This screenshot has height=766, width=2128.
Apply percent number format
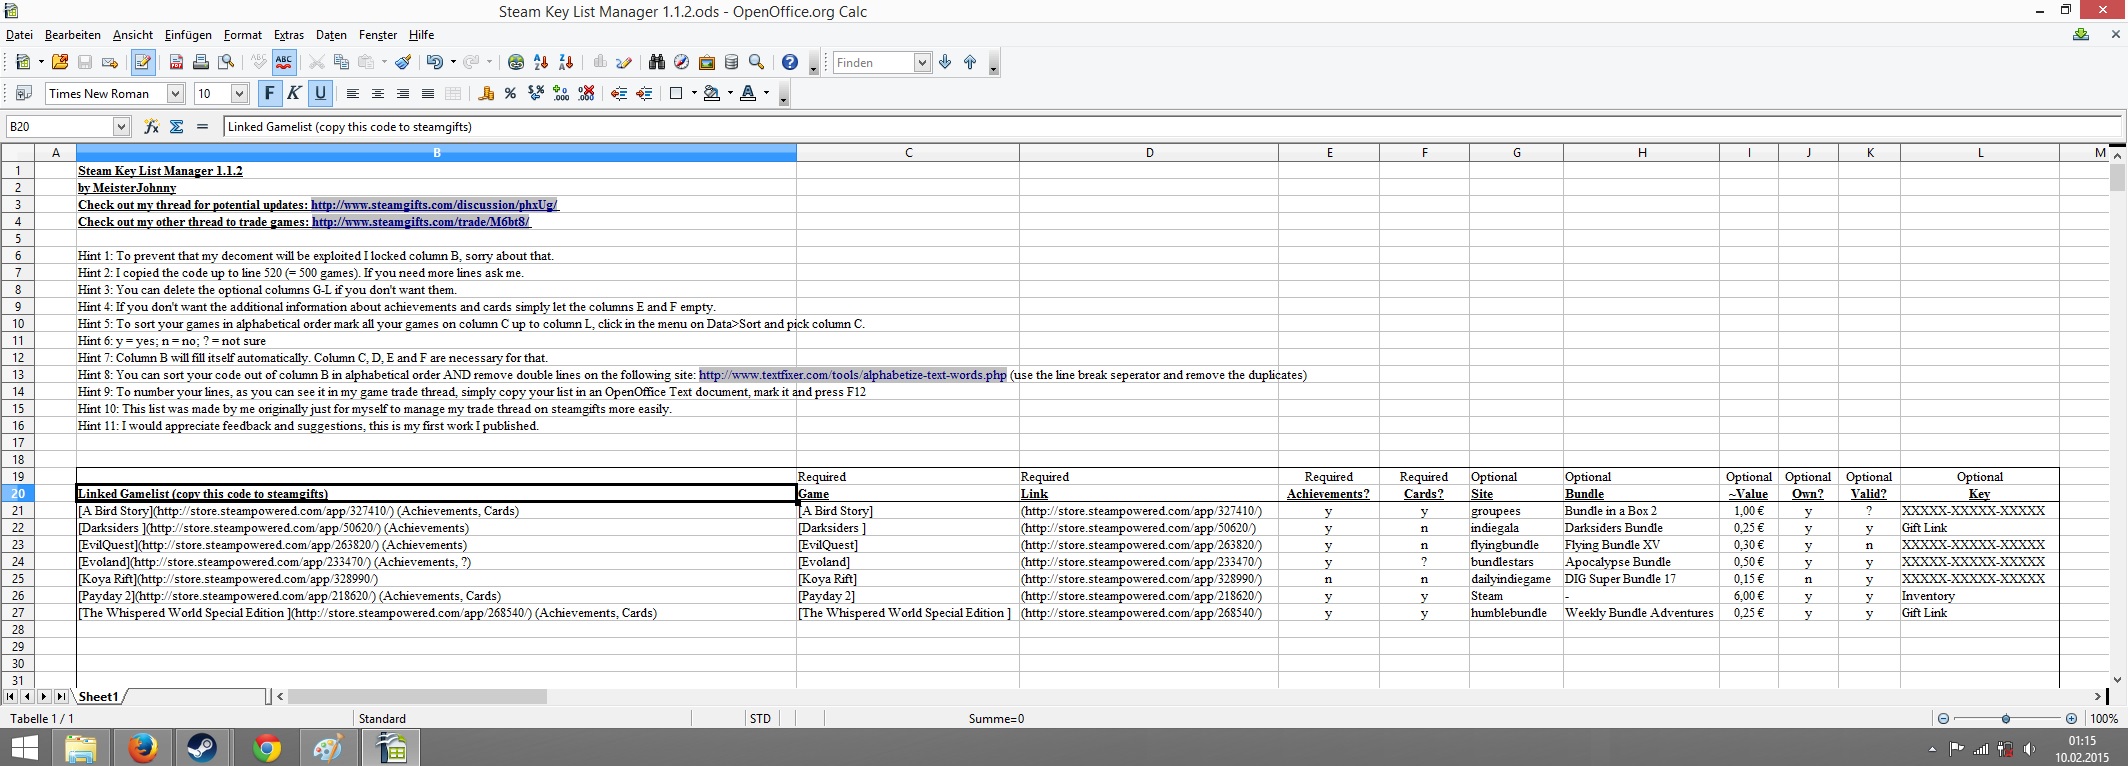click(511, 93)
